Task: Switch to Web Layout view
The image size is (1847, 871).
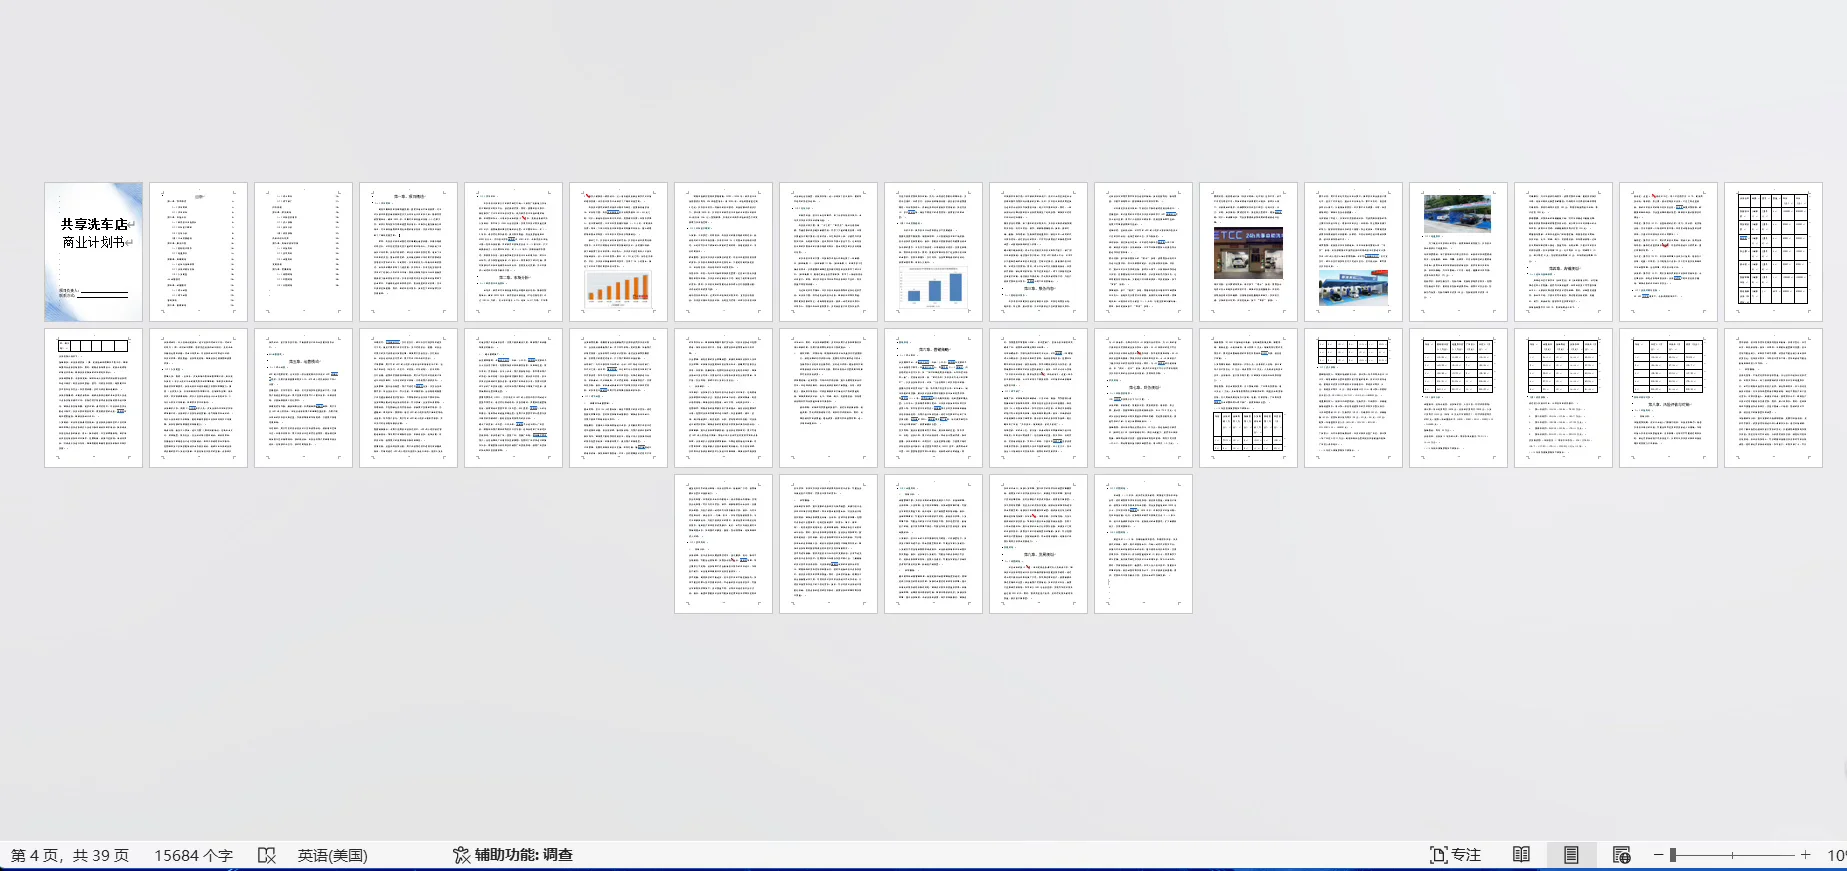Action: pyautogui.click(x=1622, y=855)
